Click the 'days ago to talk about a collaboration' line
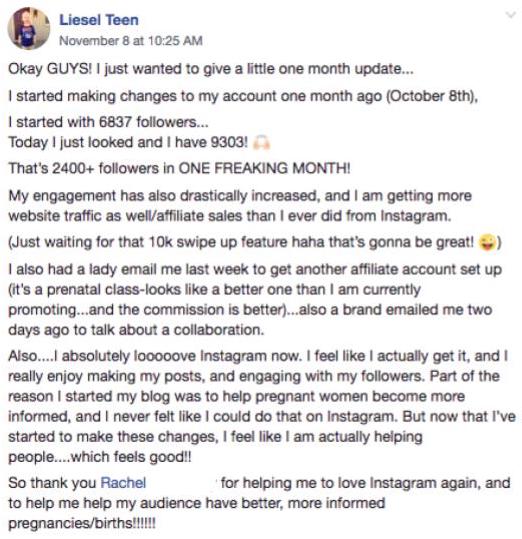The width and height of the screenshot is (522, 539). pyautogui.click(x=136, y=330)
